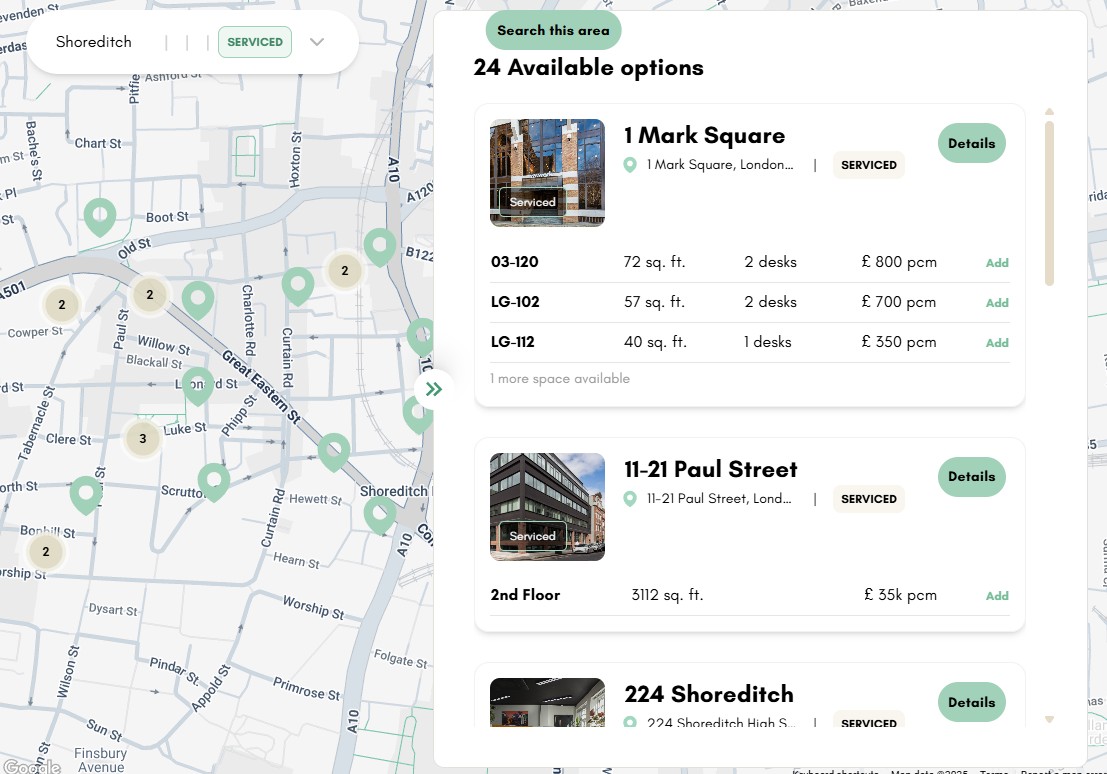1107x774 pixels.
Task: Open Details for 1 Mark Square
Action: coord(971,143)
